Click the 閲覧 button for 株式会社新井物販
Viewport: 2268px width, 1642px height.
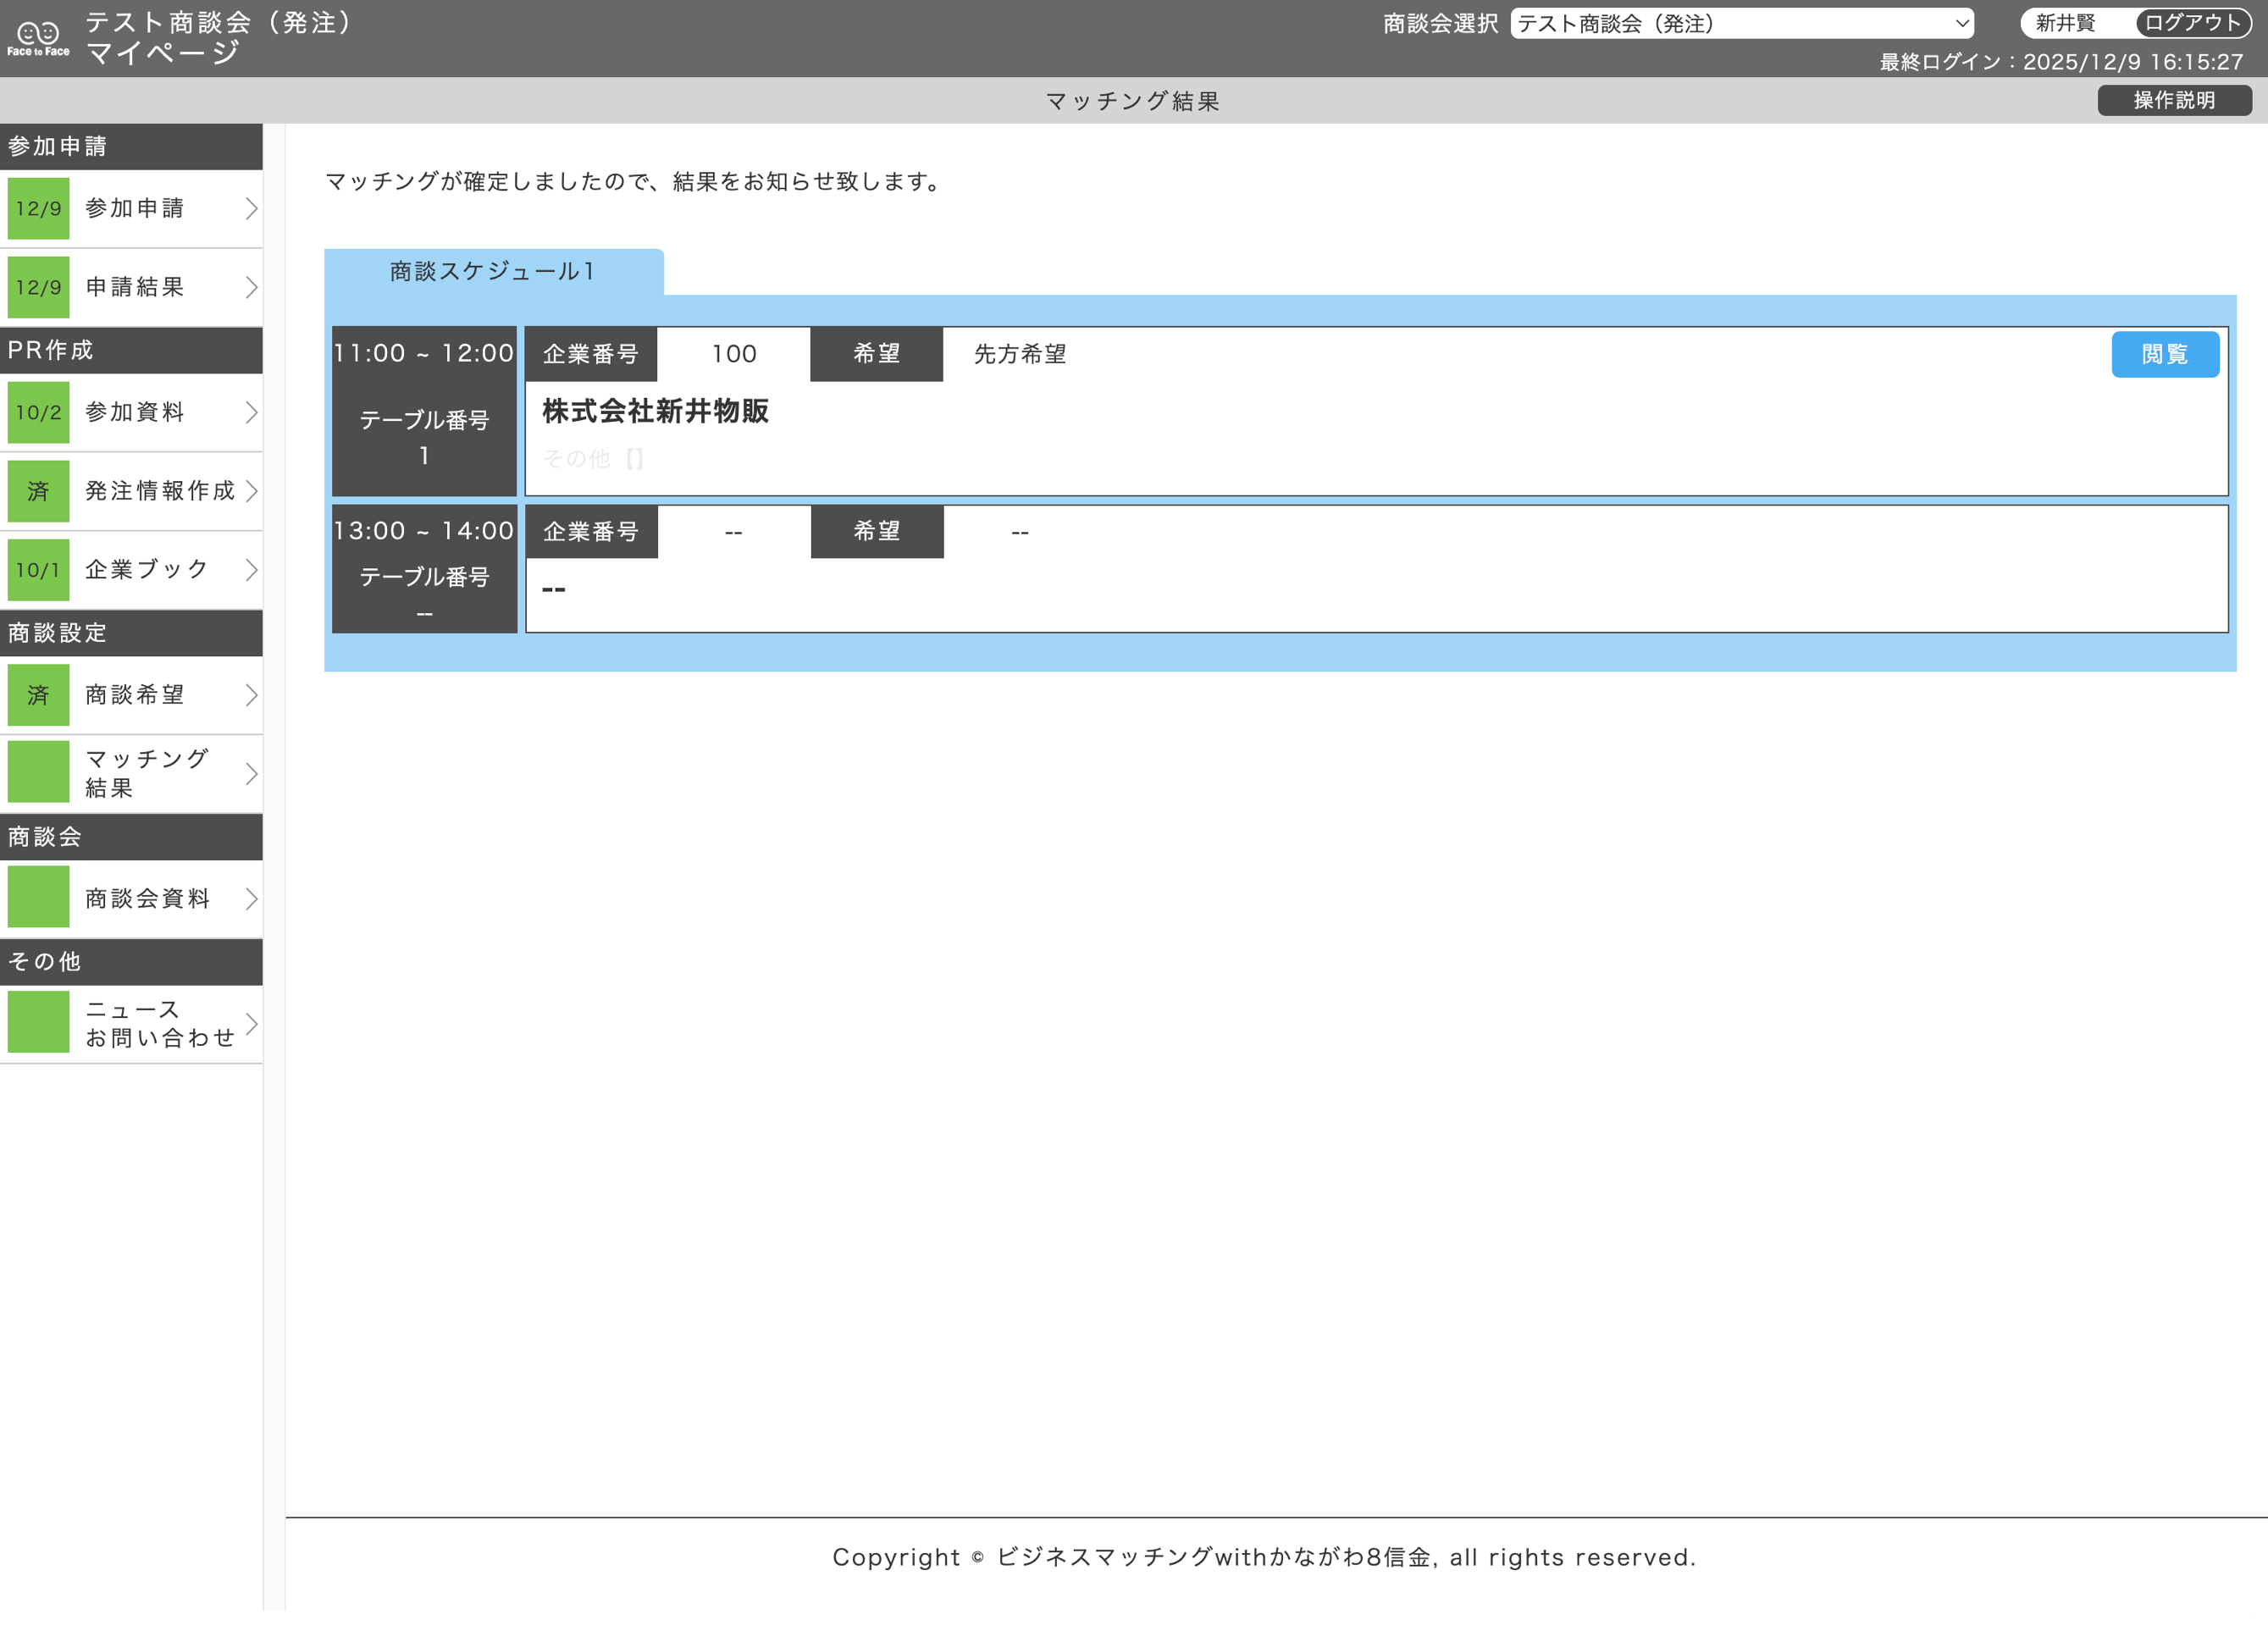point(2165,354)
